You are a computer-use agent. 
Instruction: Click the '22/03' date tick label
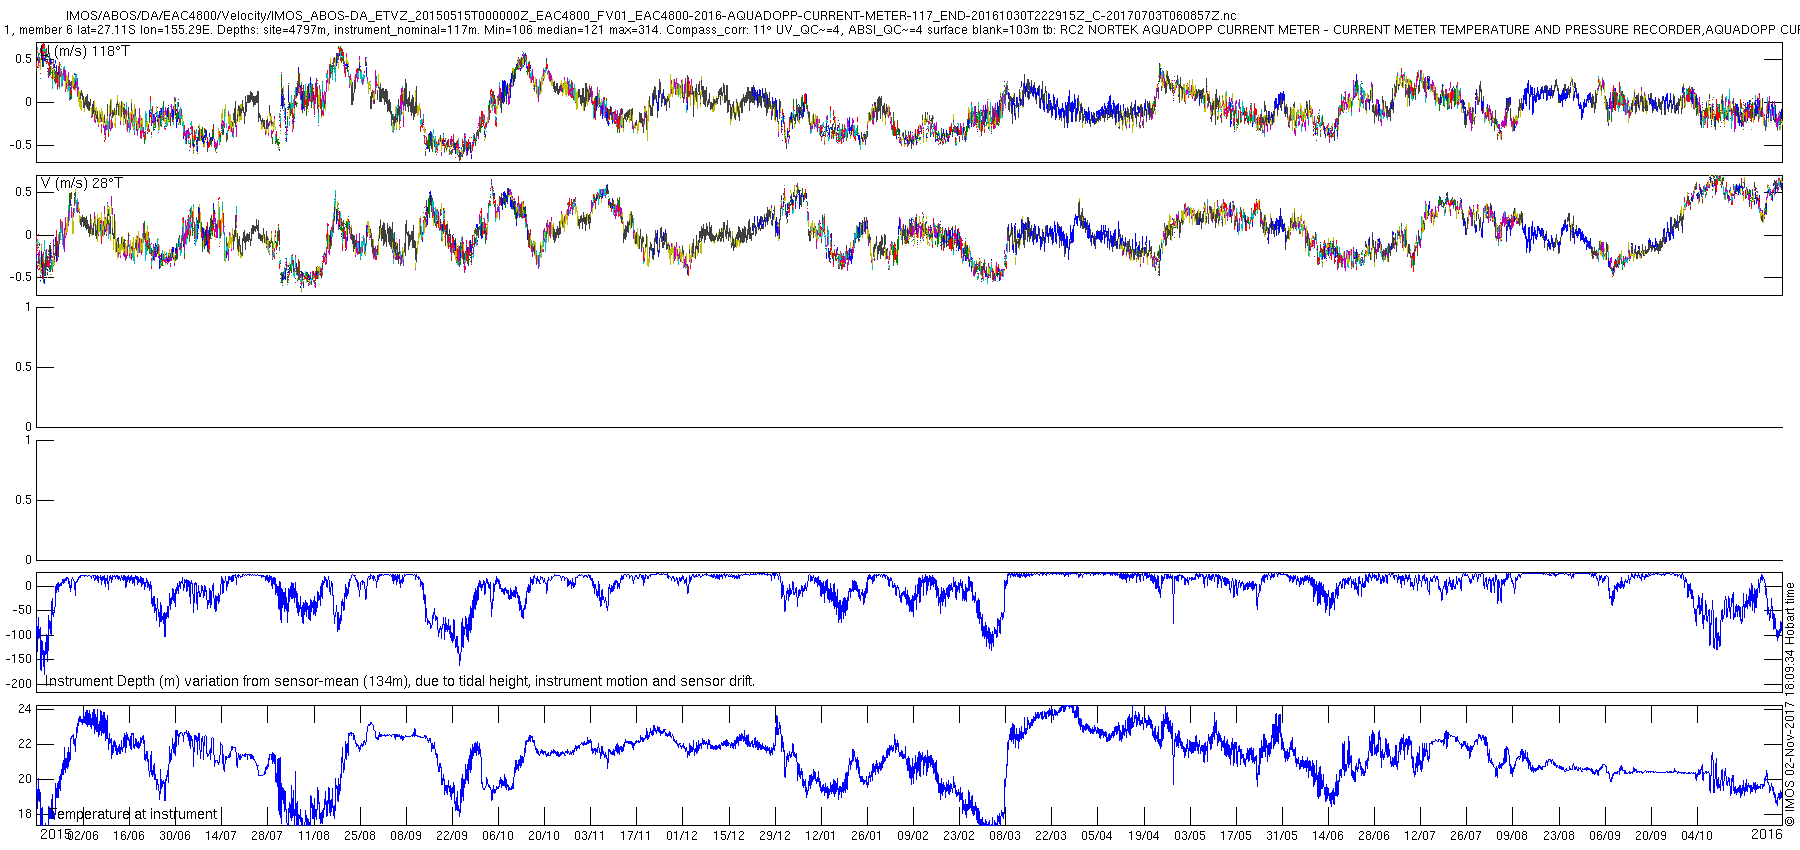(1051, 836)
